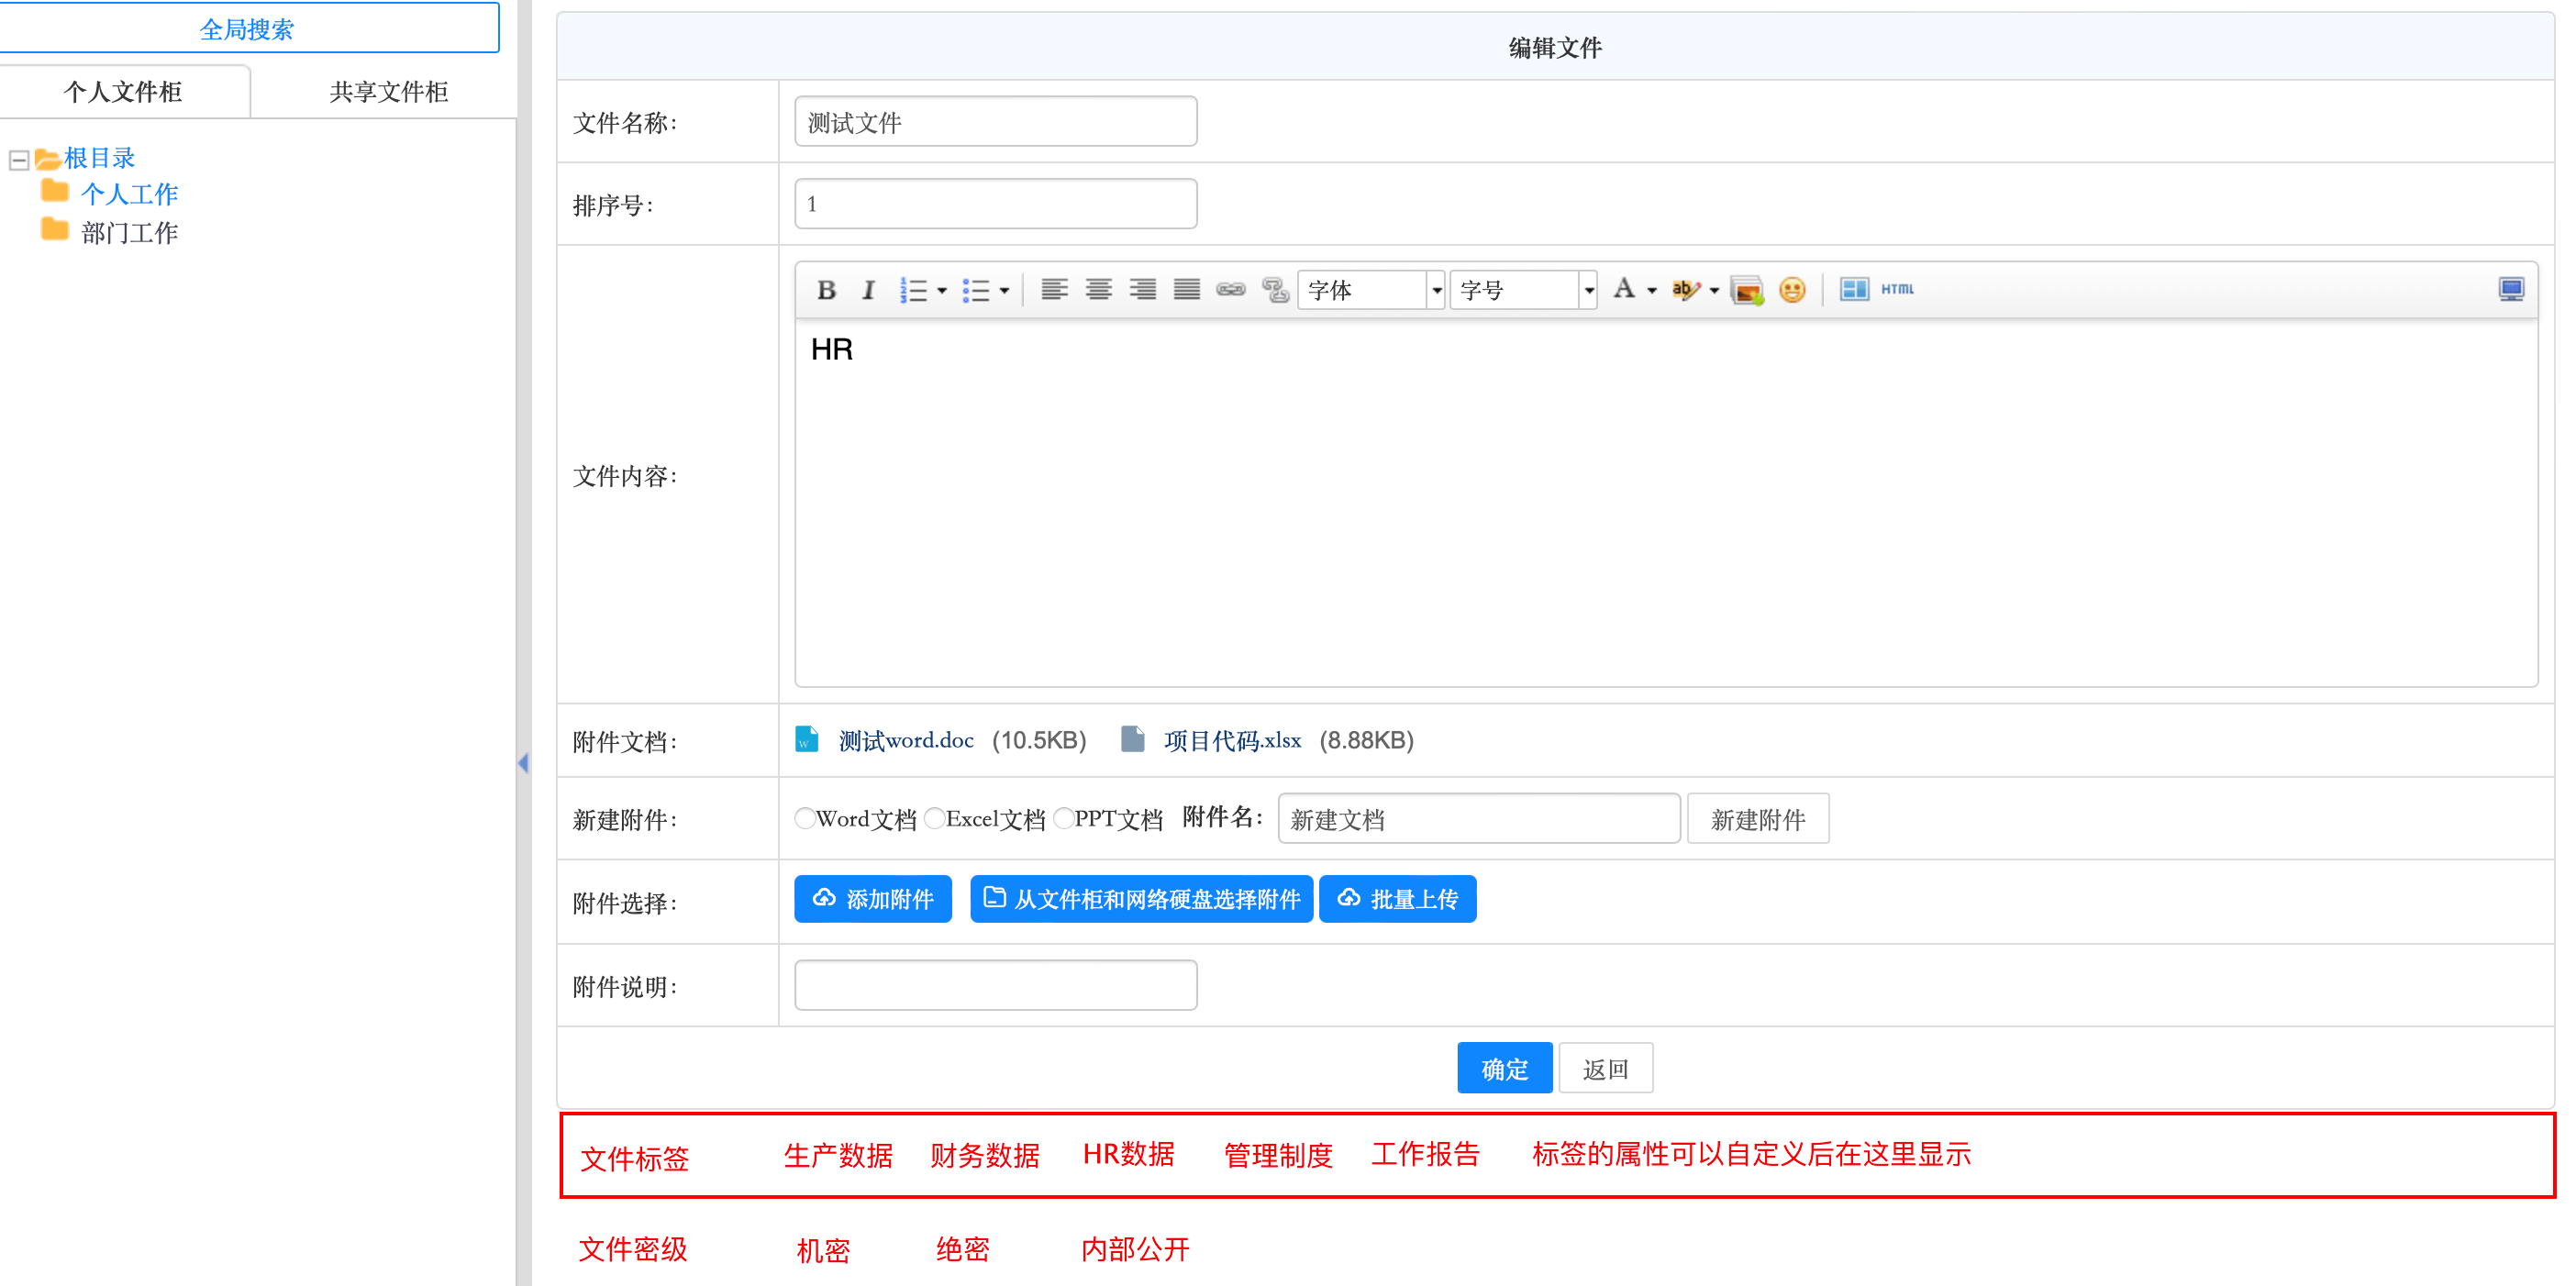
Task: Justify the text alignment
Action: pyautogui.click(x=1187, y=290)
